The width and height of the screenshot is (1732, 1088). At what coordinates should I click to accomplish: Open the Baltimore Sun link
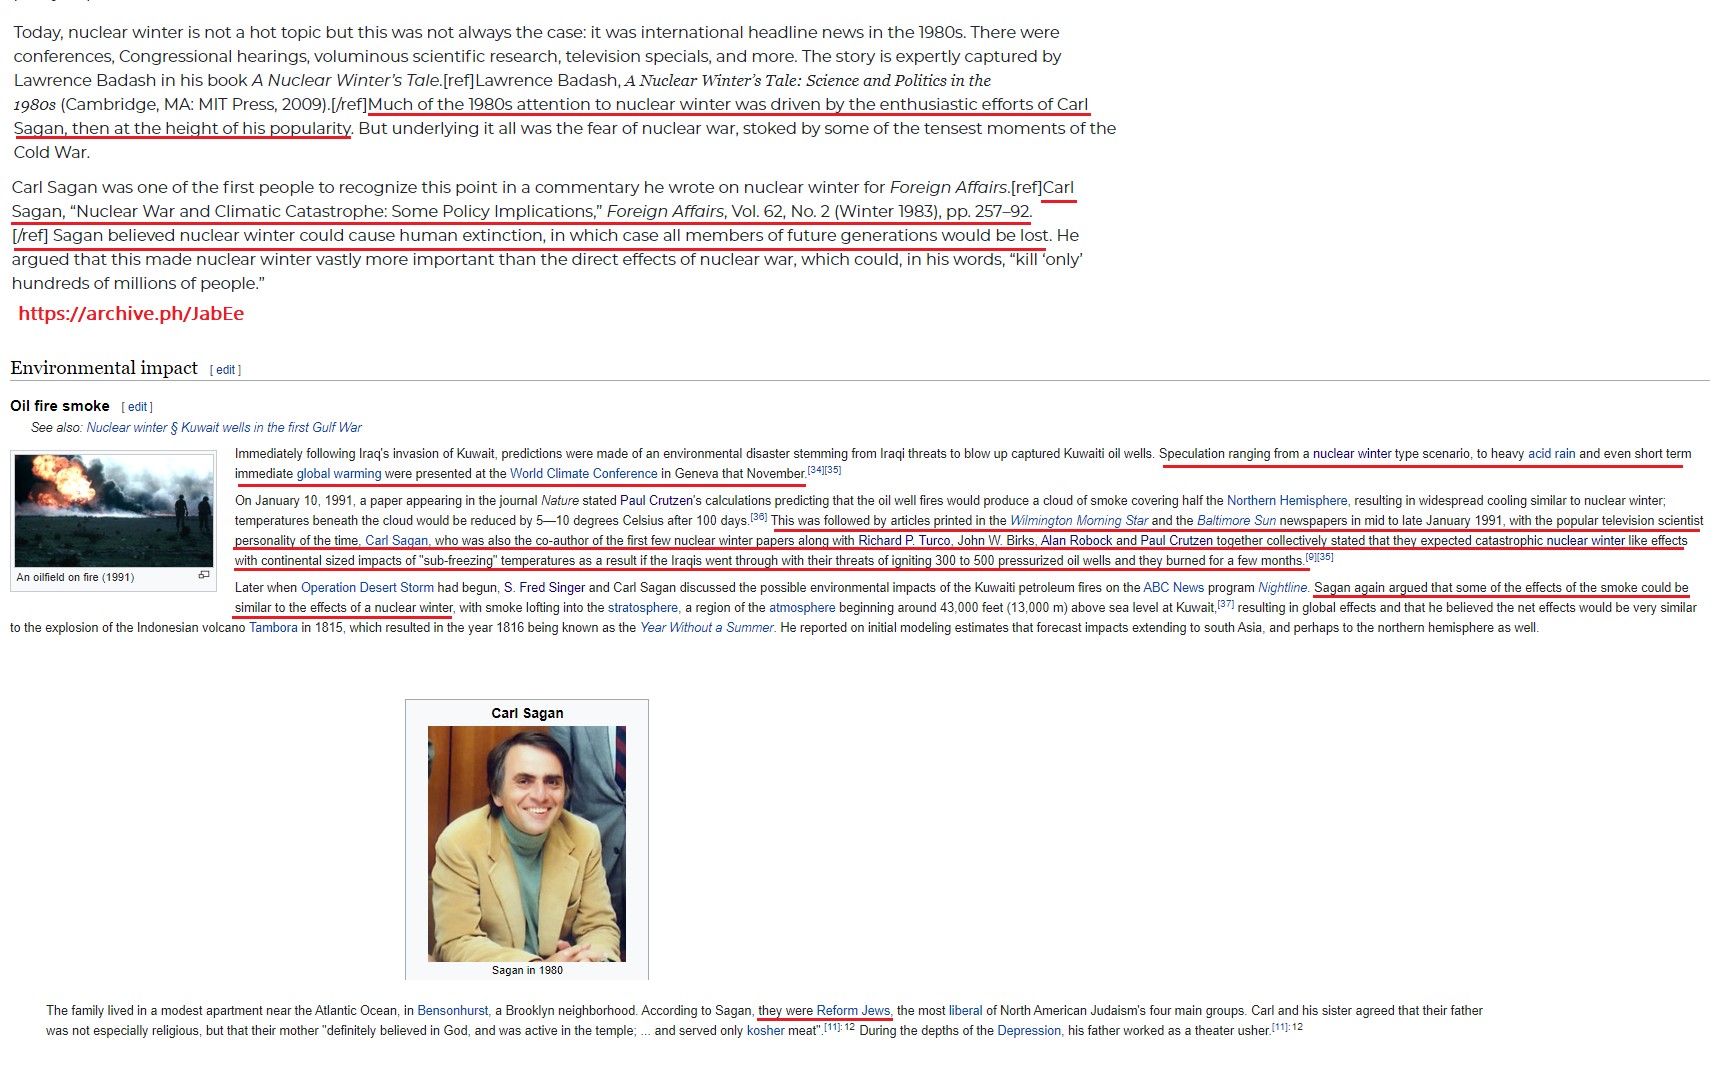point(1236,521)
